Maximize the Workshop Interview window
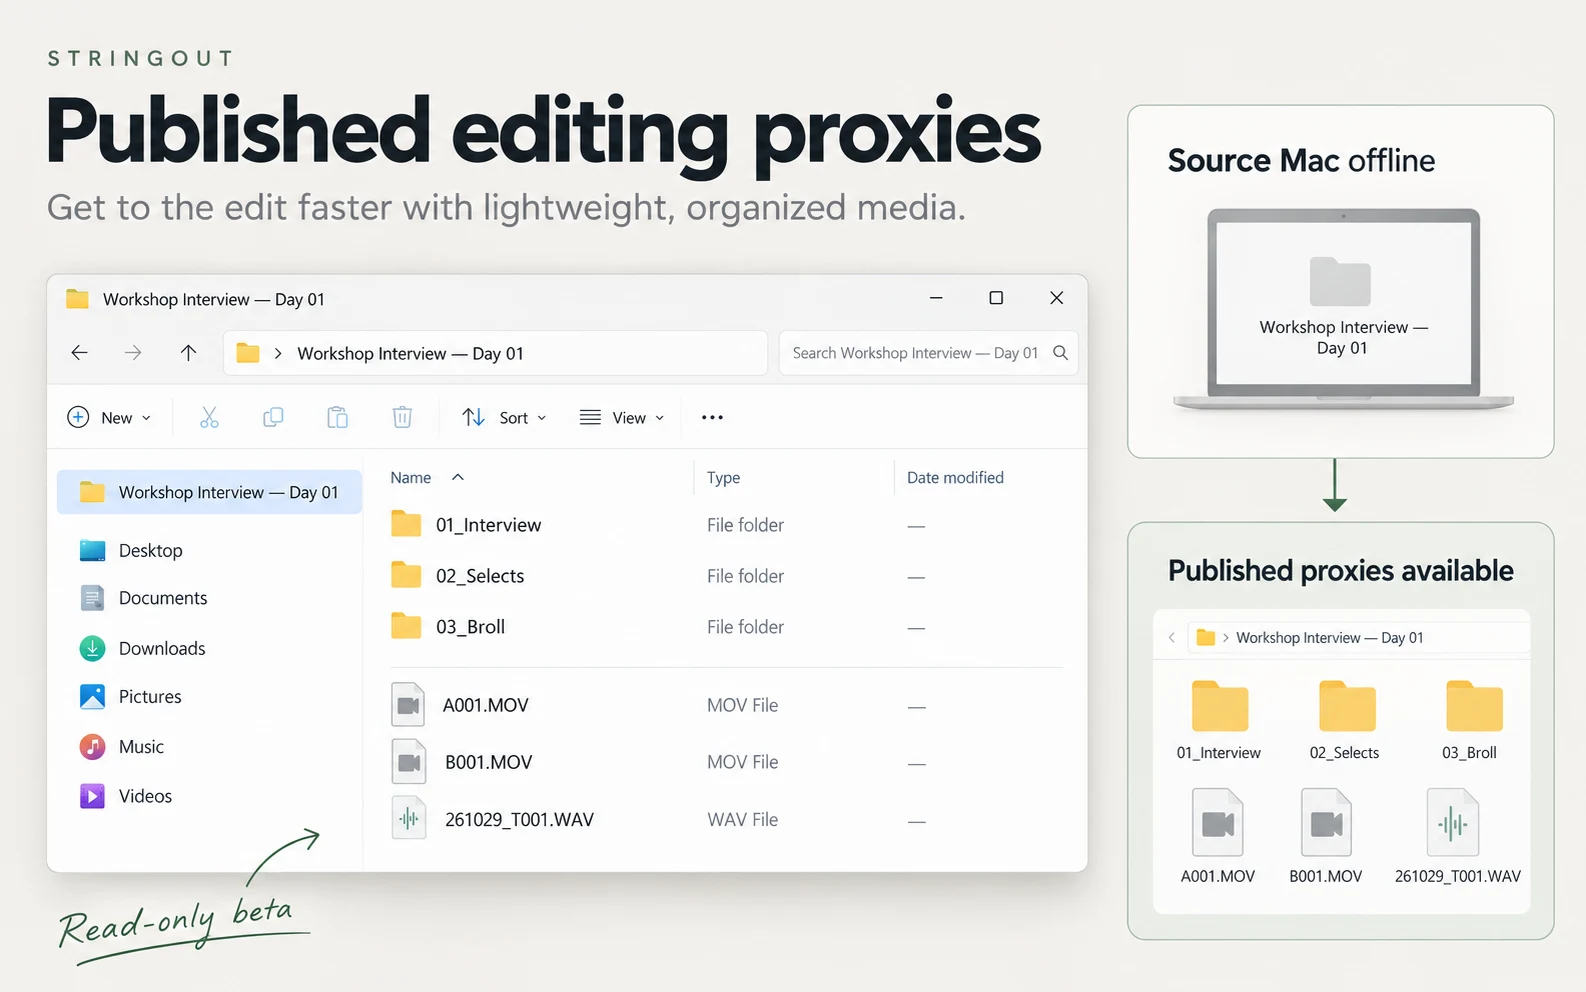The height and width of the screenshot is (992, 1586). [x=996, y=298]
